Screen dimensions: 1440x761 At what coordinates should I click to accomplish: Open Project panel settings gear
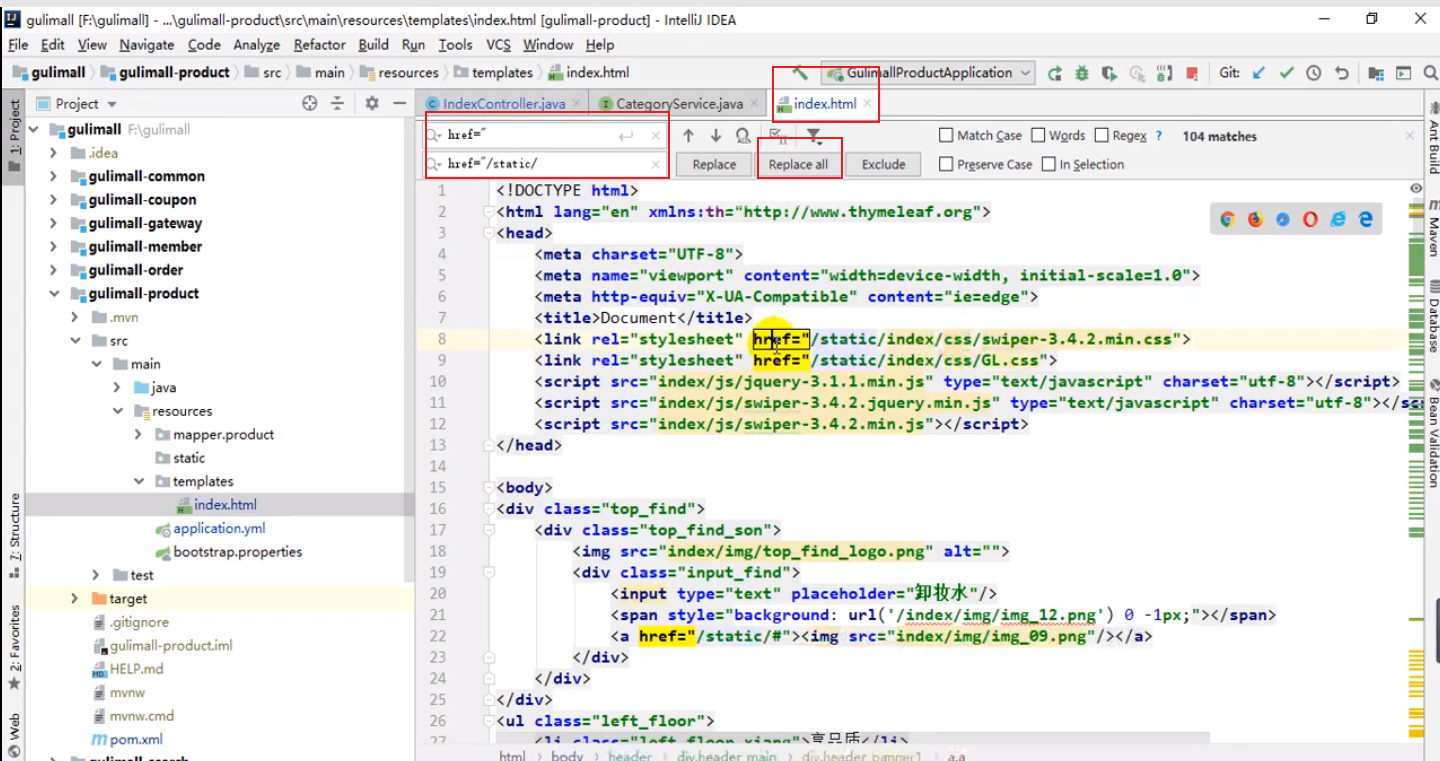(x=372, y=103)
